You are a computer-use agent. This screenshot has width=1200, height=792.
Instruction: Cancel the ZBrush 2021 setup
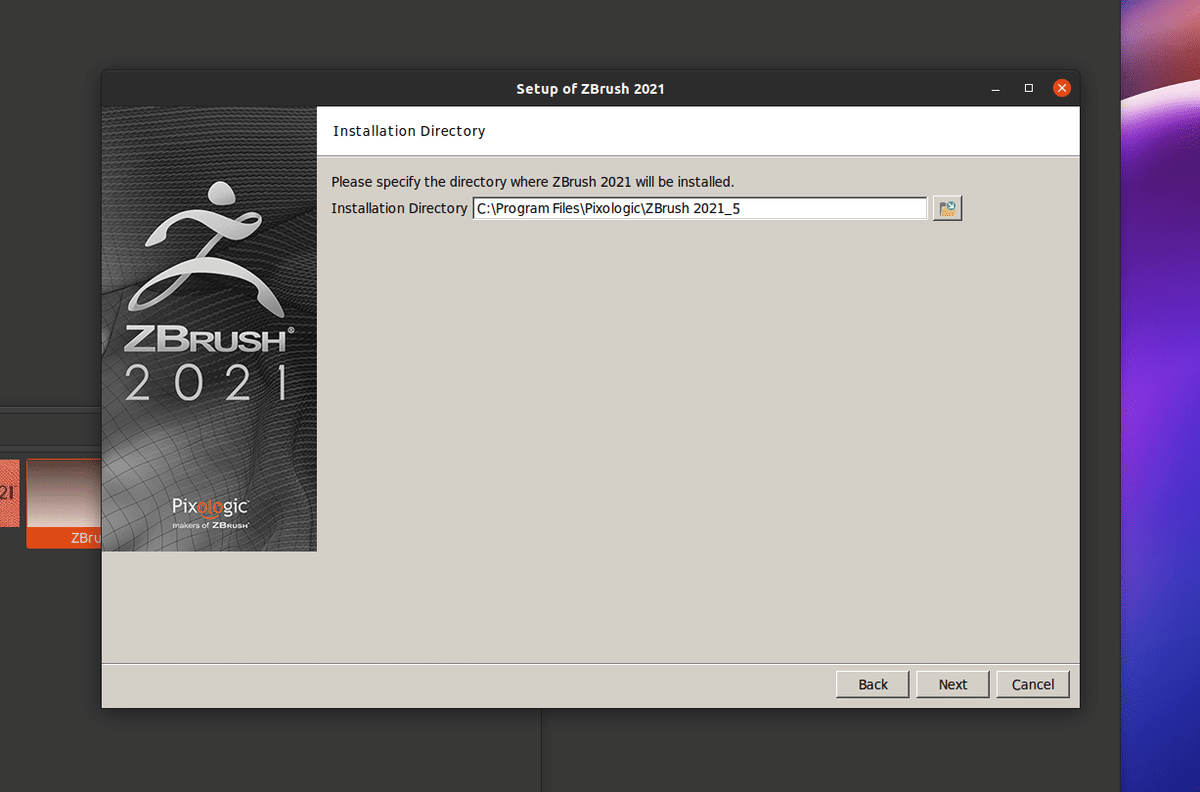[x=1033, y=684]
